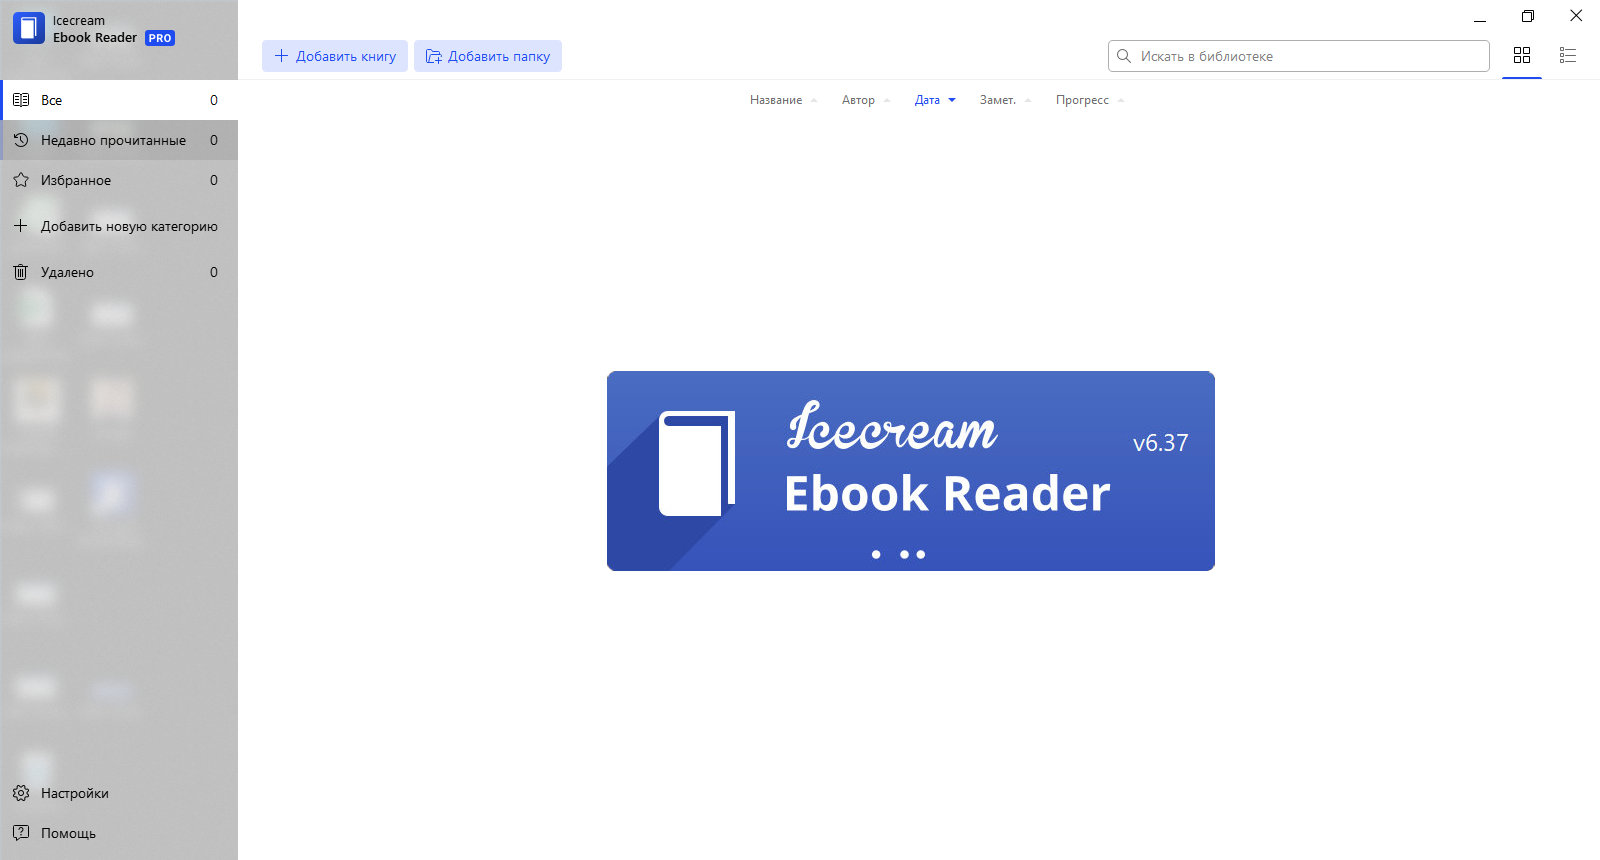Click the zero count beside Все
Screen dimensions: 1600x860
(214, 100)
